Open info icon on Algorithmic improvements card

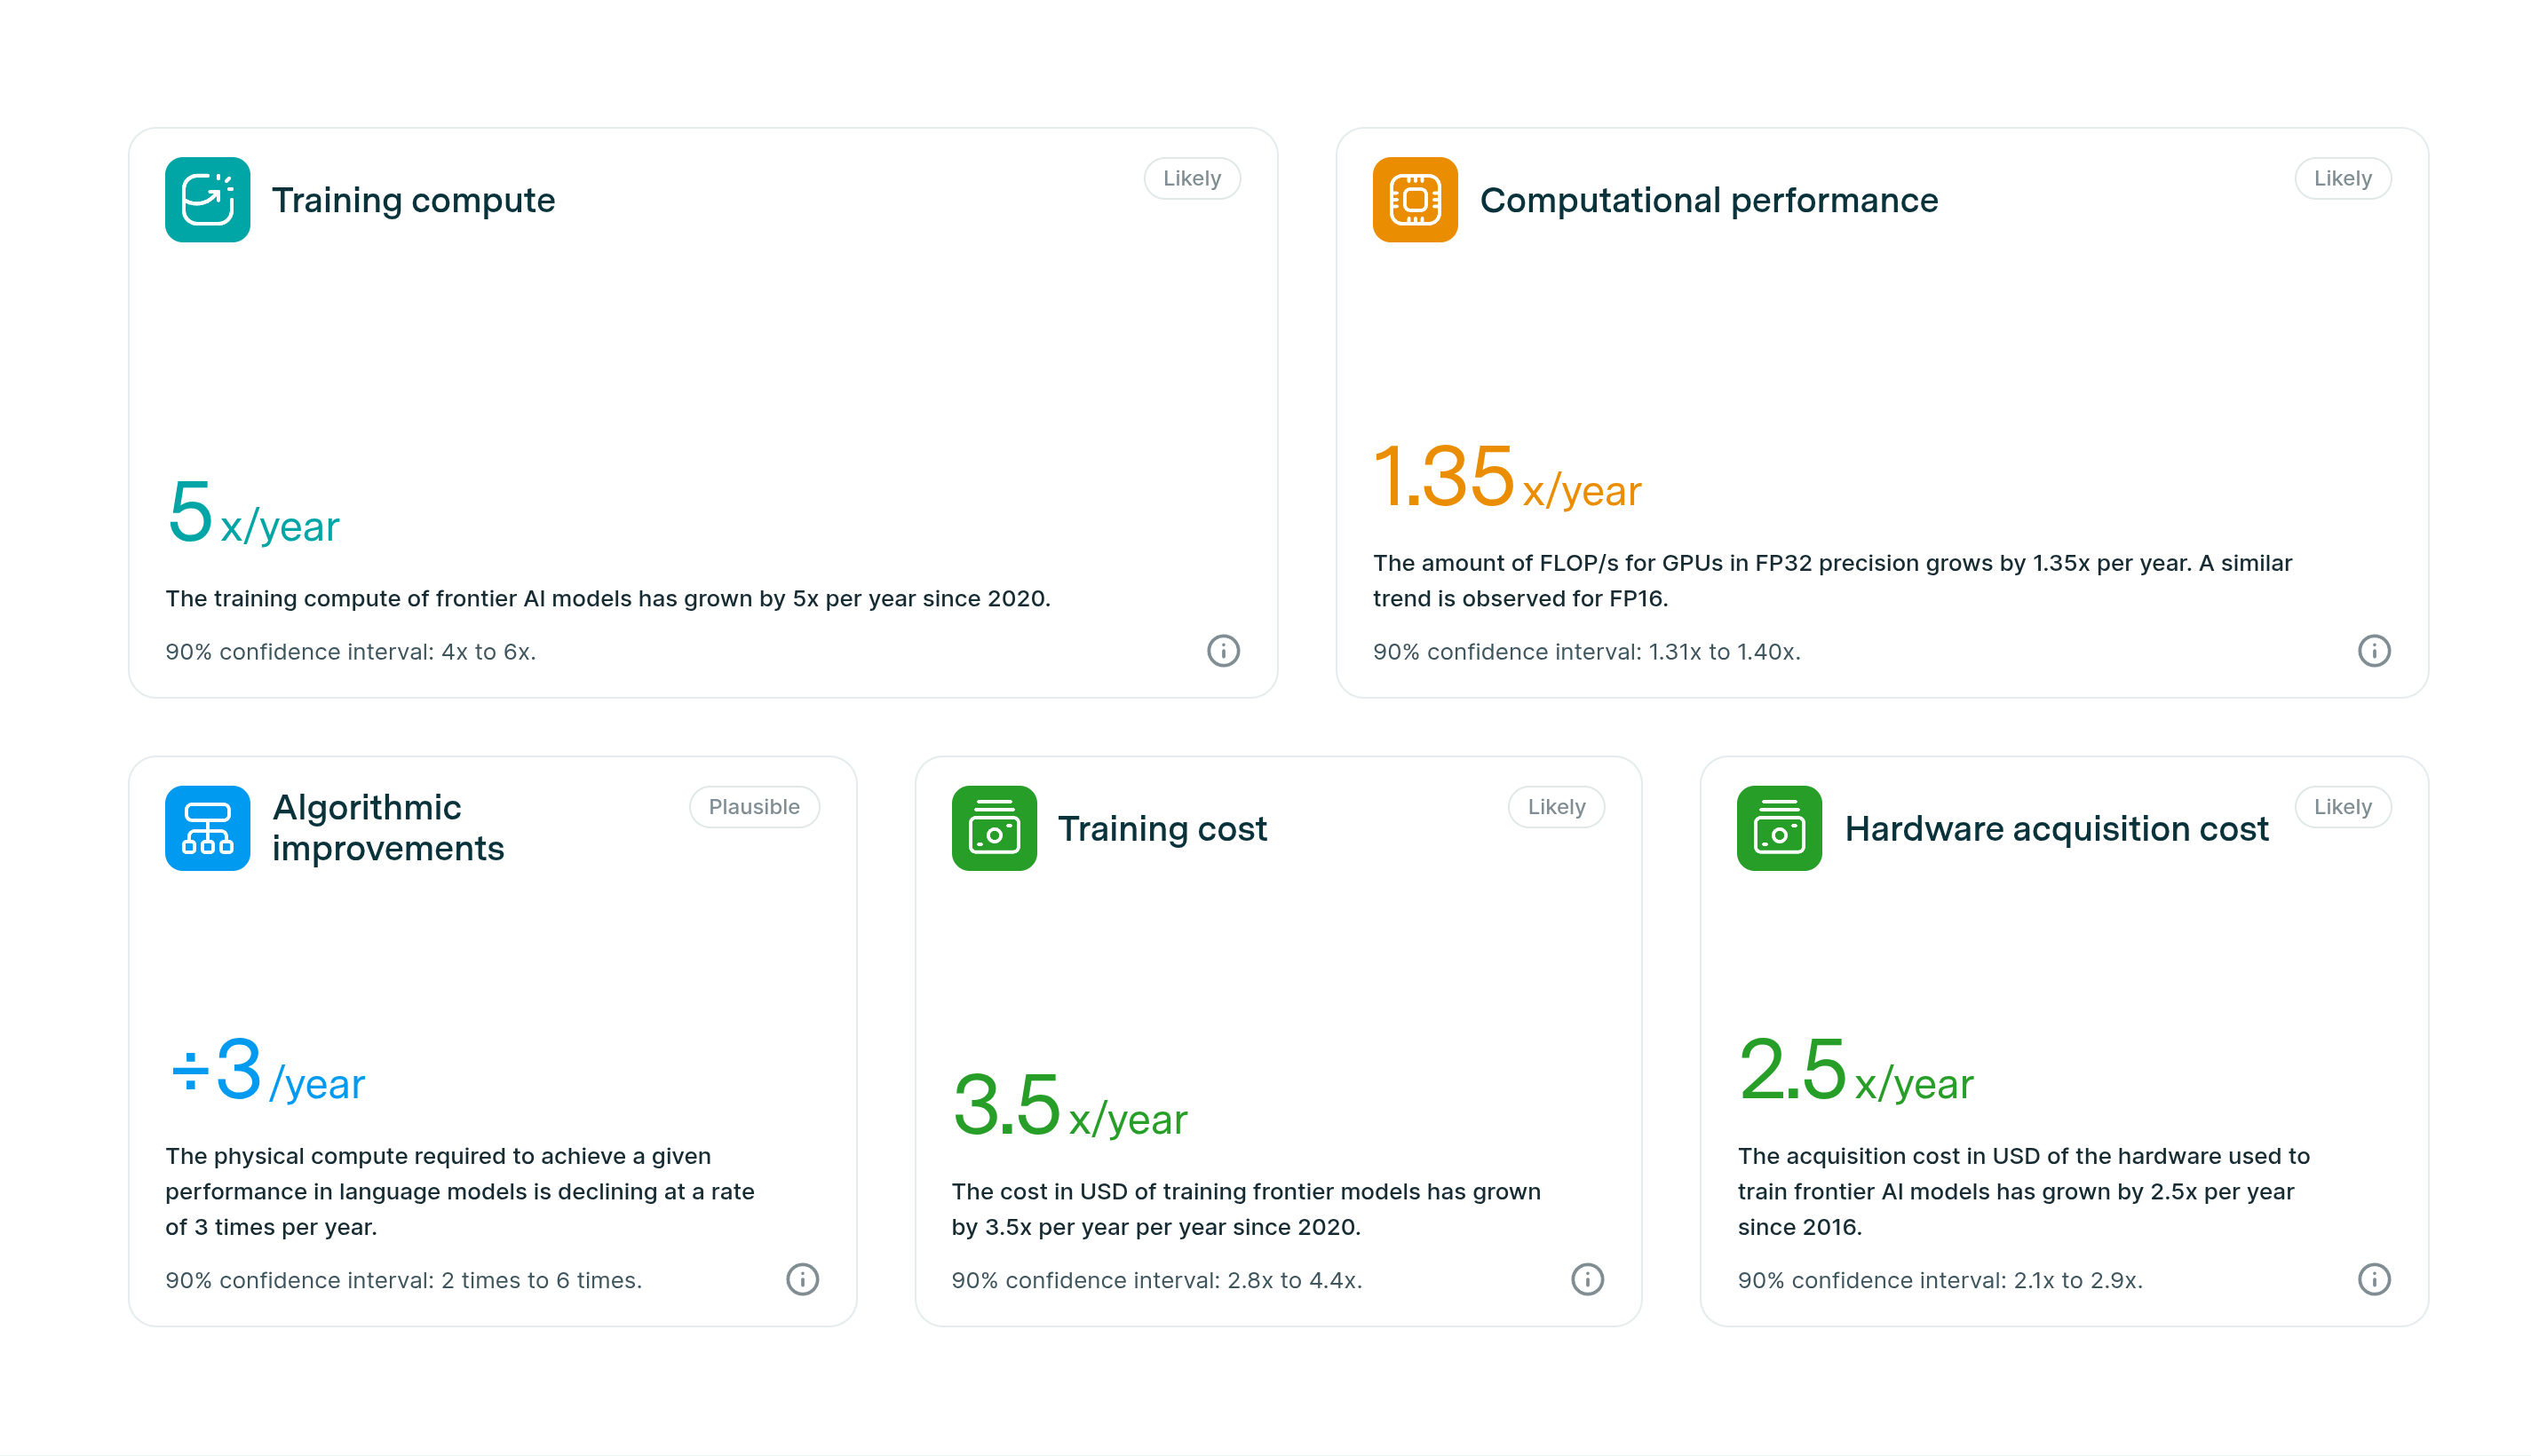tap(801, 1279)
